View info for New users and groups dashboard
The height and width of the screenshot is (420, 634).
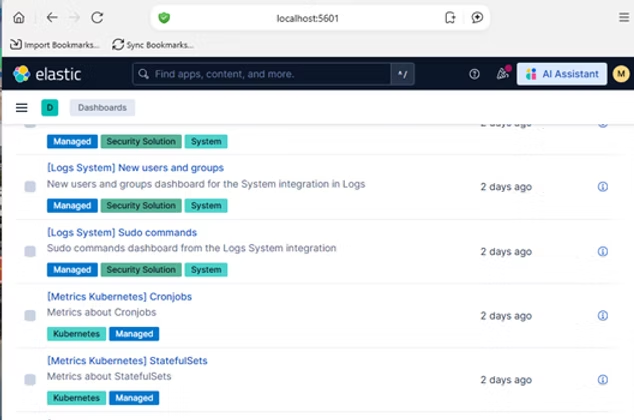[x=602, y=186]
